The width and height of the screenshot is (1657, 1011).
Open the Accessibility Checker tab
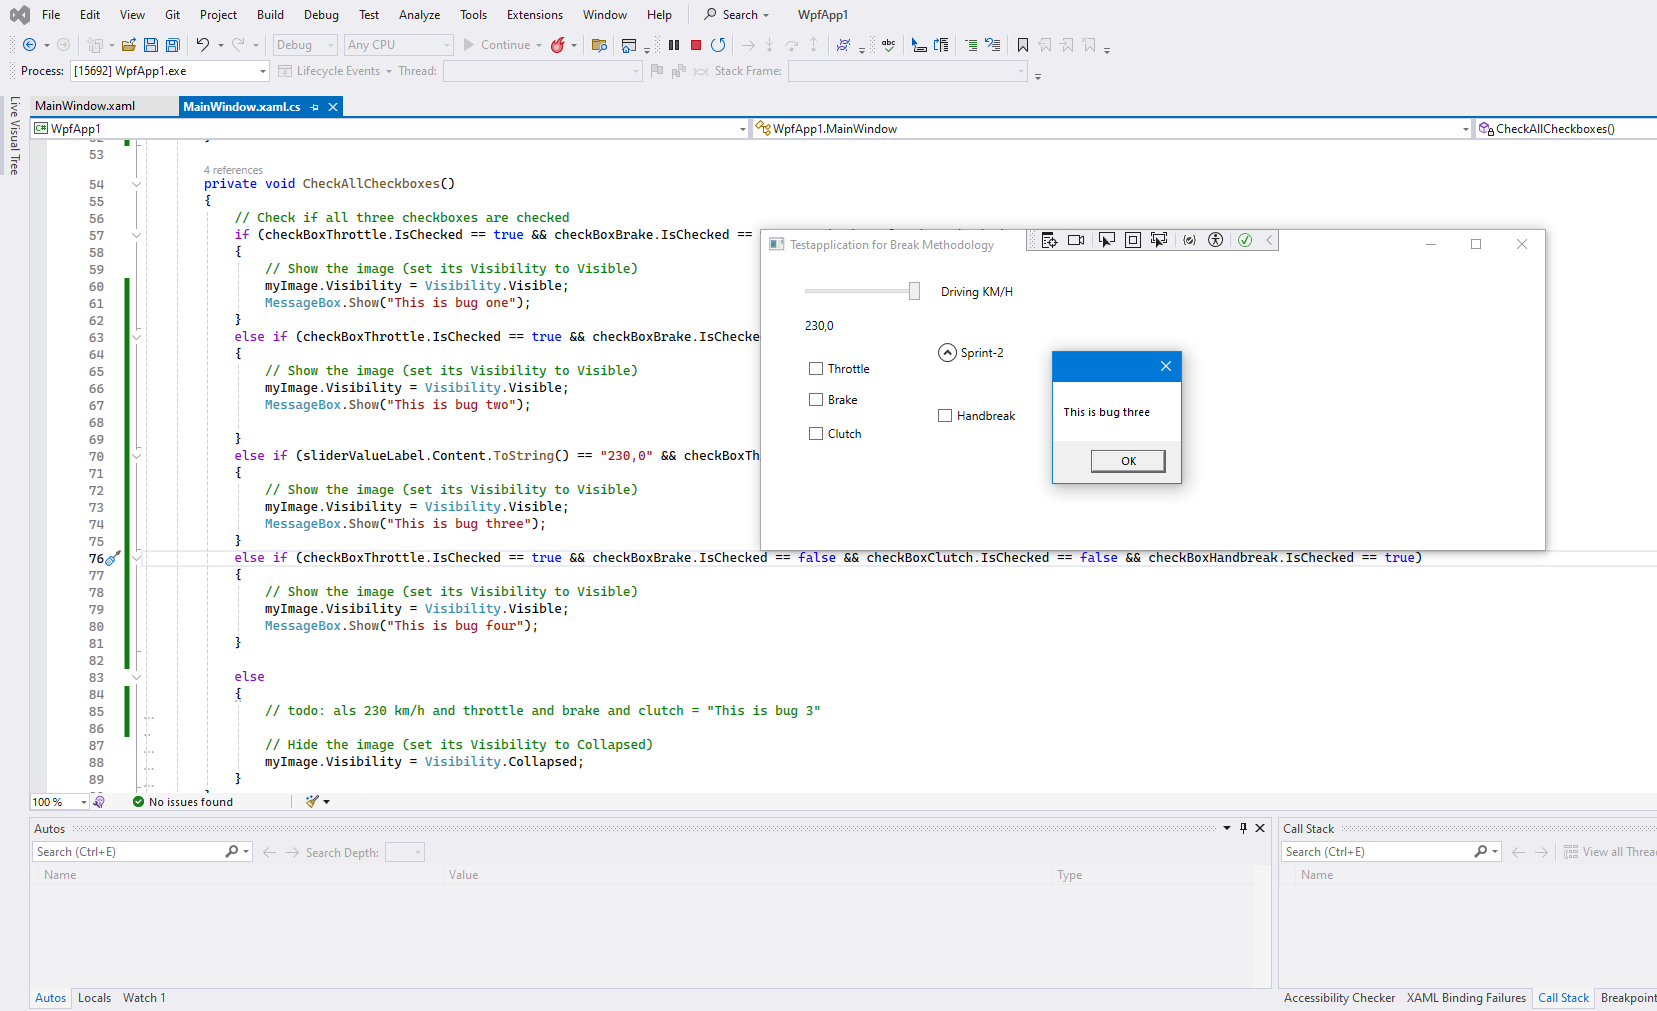pyautogui.click(x=1339, y=998)
